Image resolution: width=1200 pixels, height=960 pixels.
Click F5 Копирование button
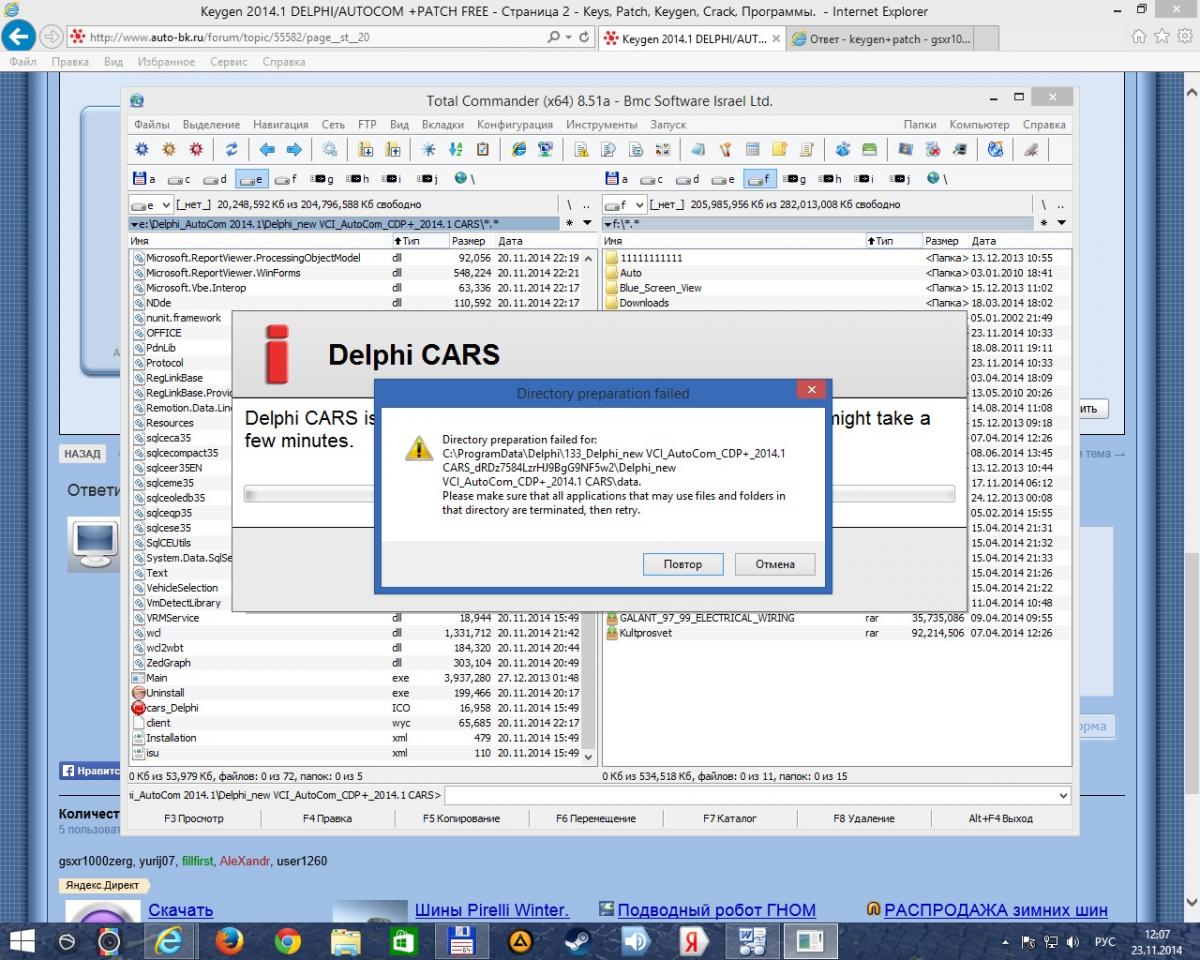point(461,818)
